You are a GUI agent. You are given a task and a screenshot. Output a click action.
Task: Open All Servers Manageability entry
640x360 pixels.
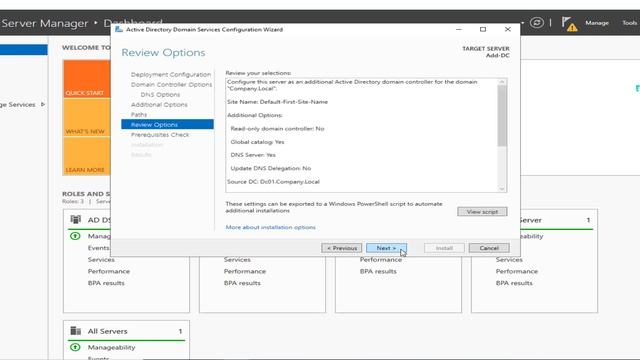111,347
